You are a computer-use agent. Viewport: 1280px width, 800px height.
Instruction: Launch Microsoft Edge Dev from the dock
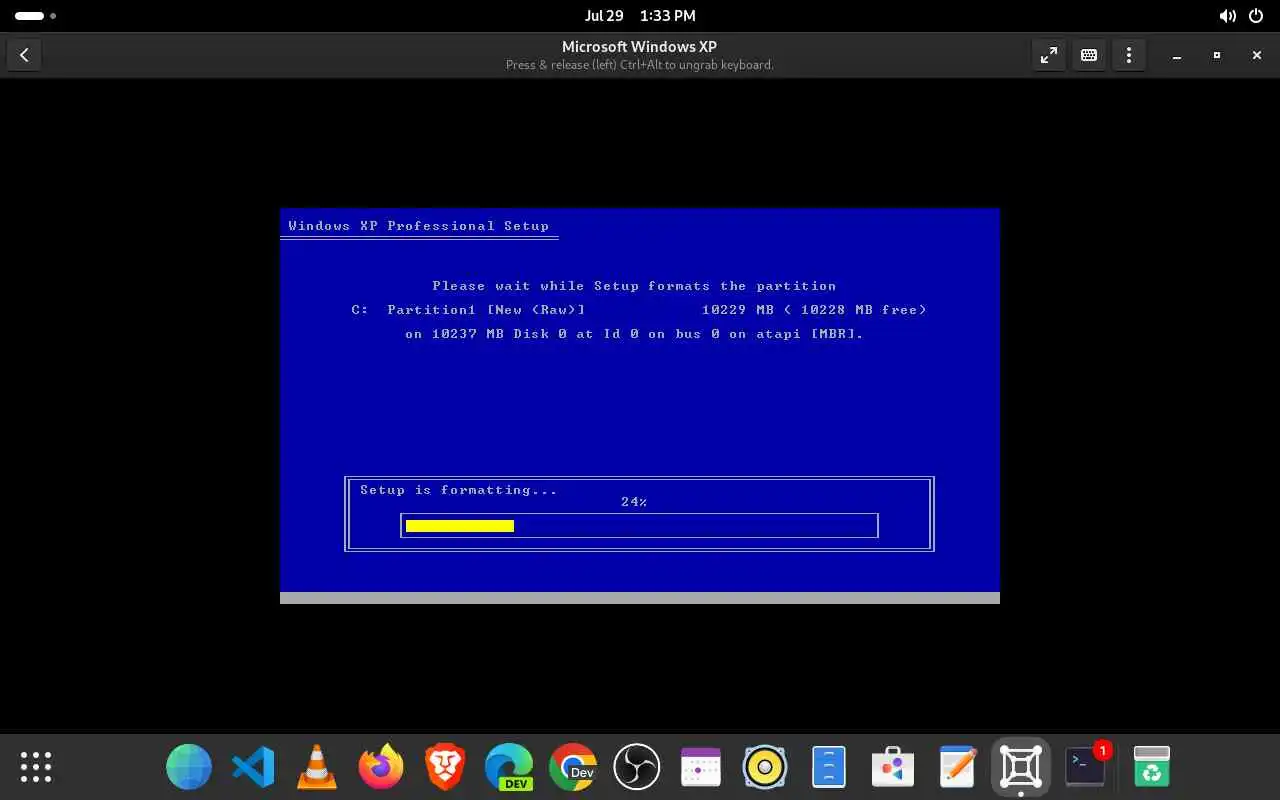point(509,767)
